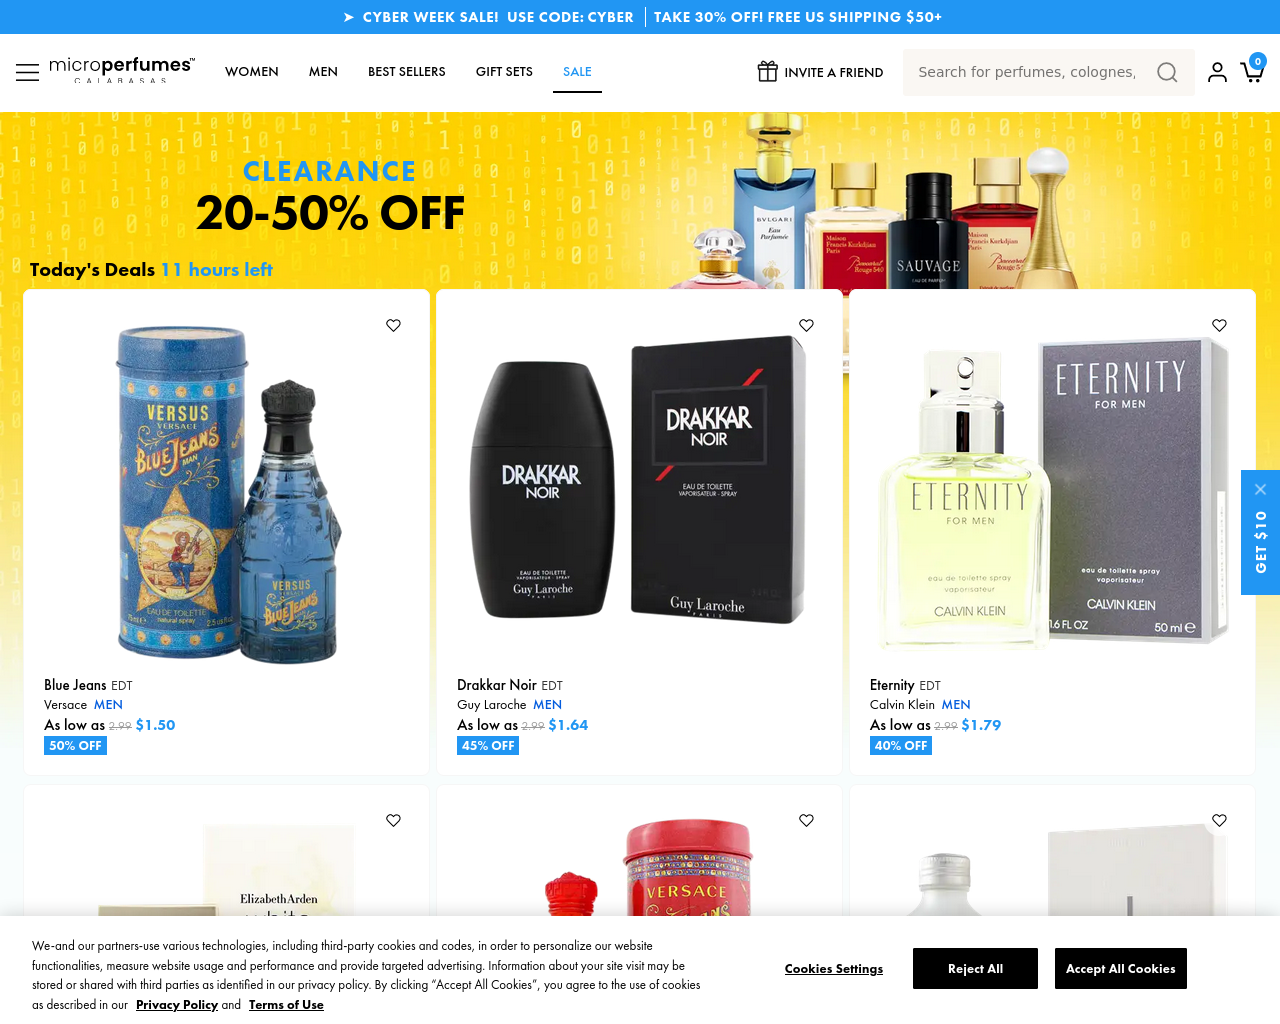
Task: Open the Eternity product image
Action: (x=1052, y=492)
